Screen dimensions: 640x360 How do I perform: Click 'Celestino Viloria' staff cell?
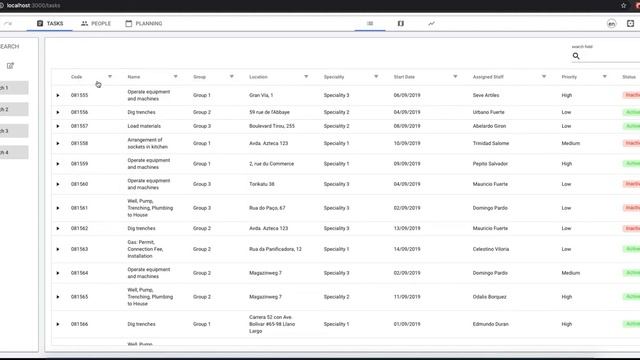click(491, 249)
